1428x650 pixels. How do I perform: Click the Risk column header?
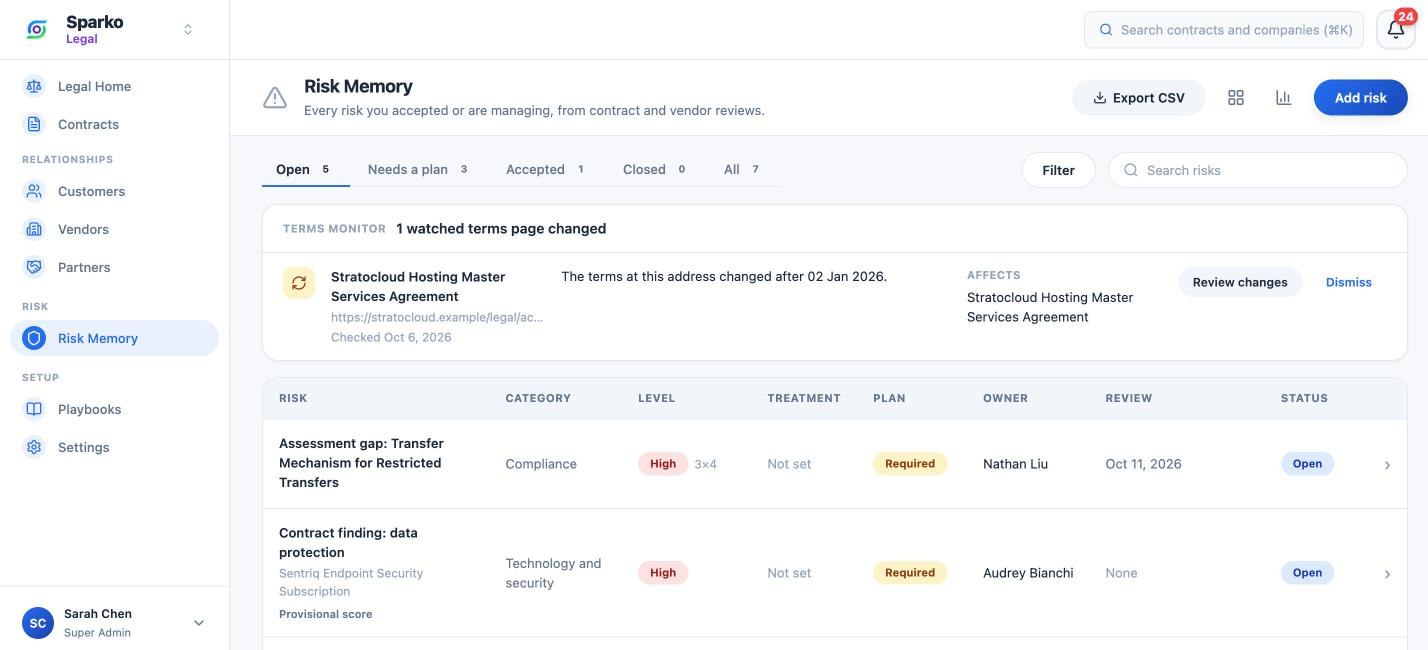(x=293, y=398)
